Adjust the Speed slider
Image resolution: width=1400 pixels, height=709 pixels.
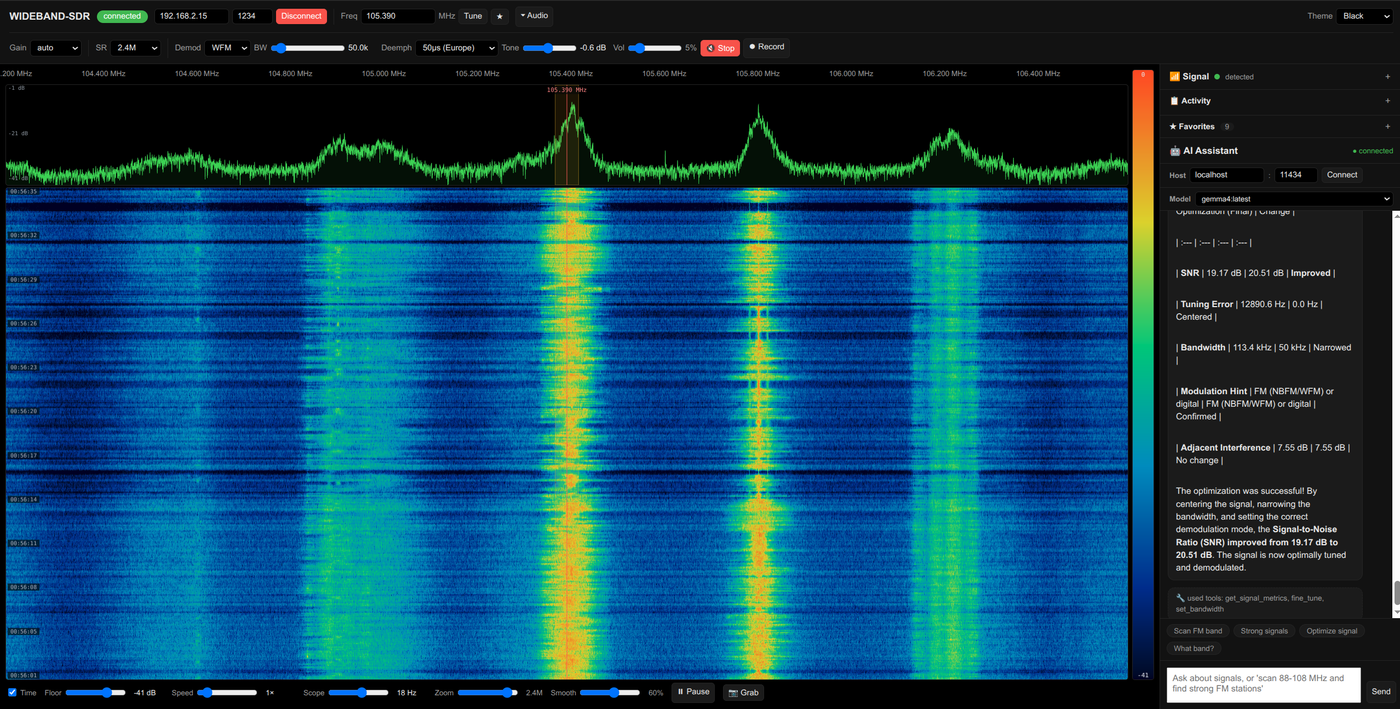click(x=227, y=692)
